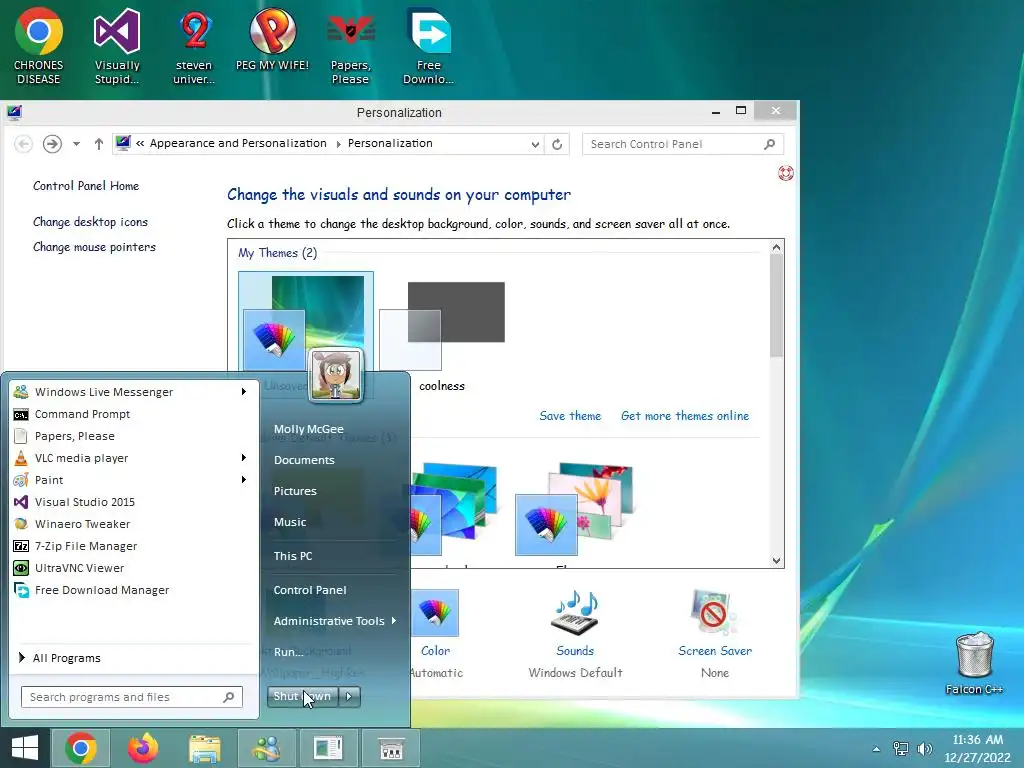This screenshot has width=1024, height=768.
Task: Open the Shut down options arrow
Action: pyautogui.click(x=349, y=697)
